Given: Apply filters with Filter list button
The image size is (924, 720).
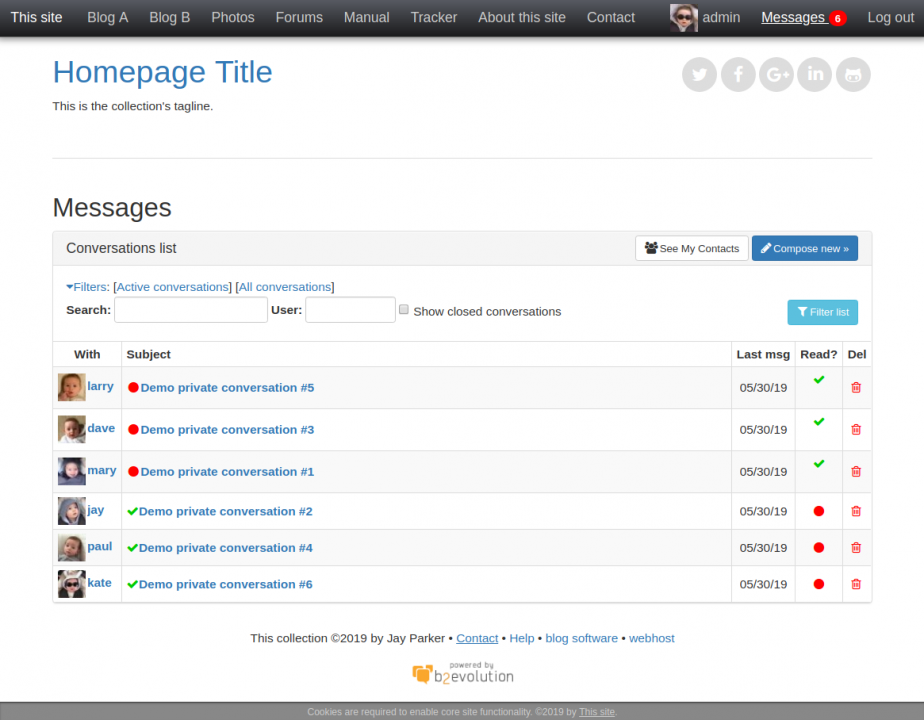Looking at the screenshot, I should click(x=823, y=312).
